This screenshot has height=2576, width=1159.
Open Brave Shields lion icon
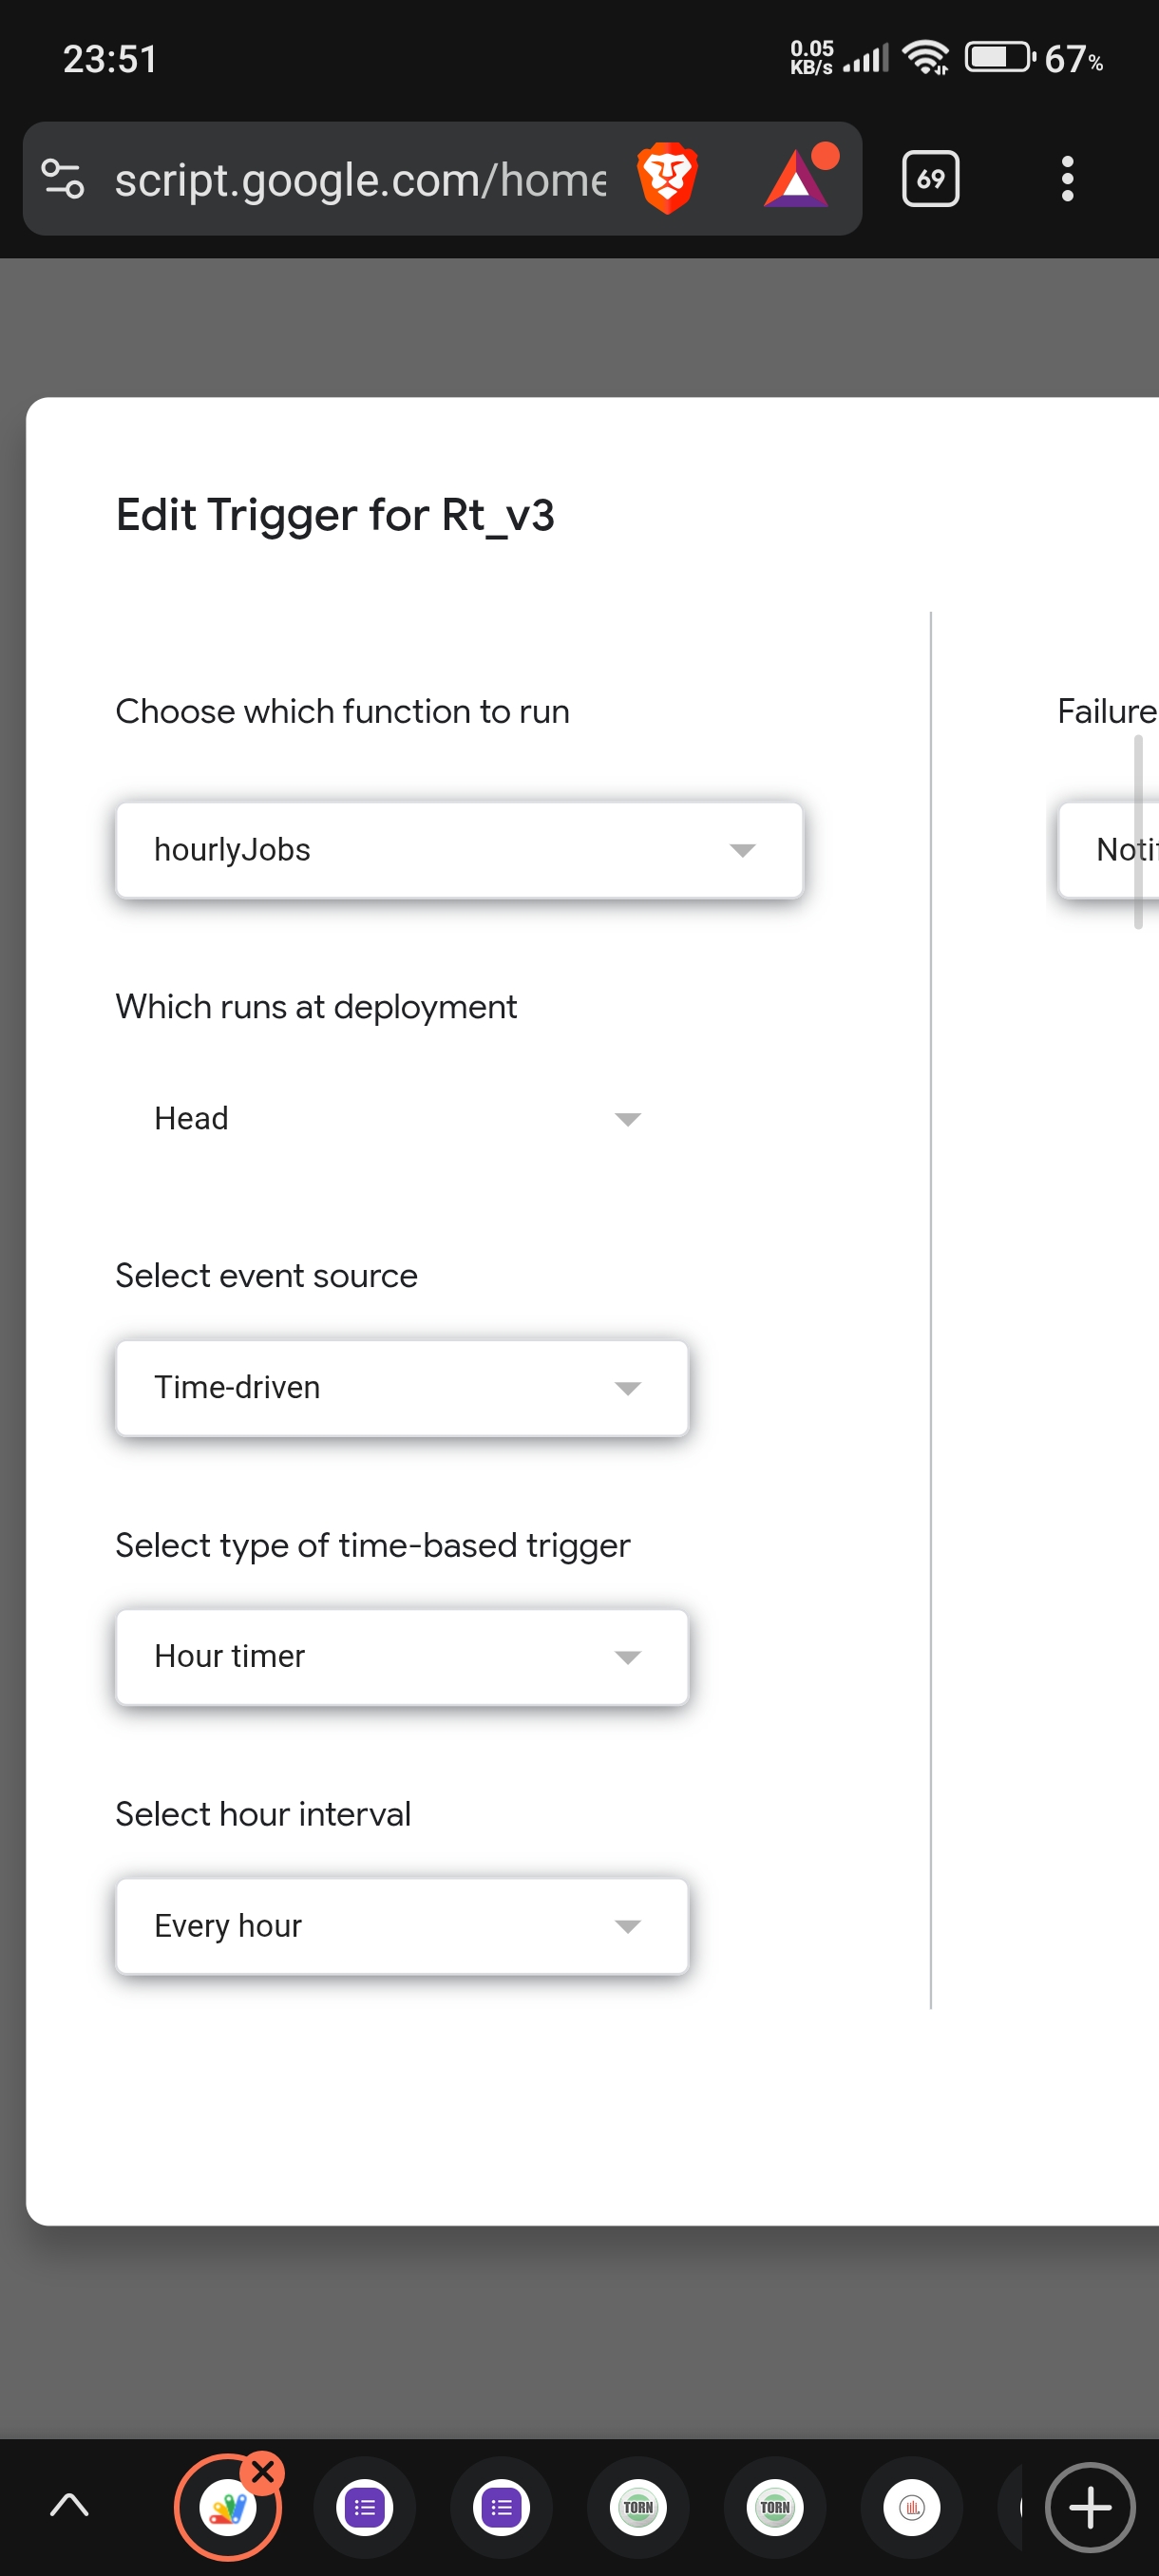pos(667,179)
